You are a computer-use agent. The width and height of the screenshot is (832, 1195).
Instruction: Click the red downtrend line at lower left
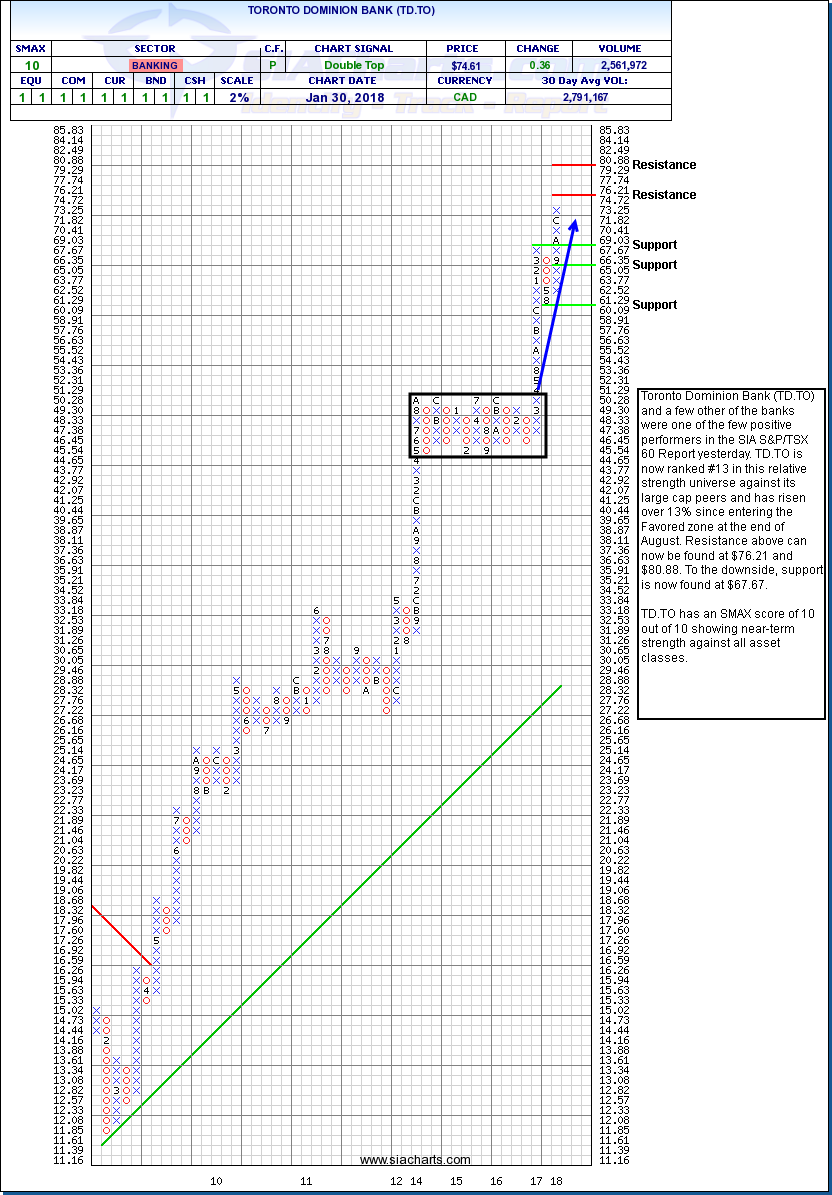pyautogui.click(x=120, y=933)
